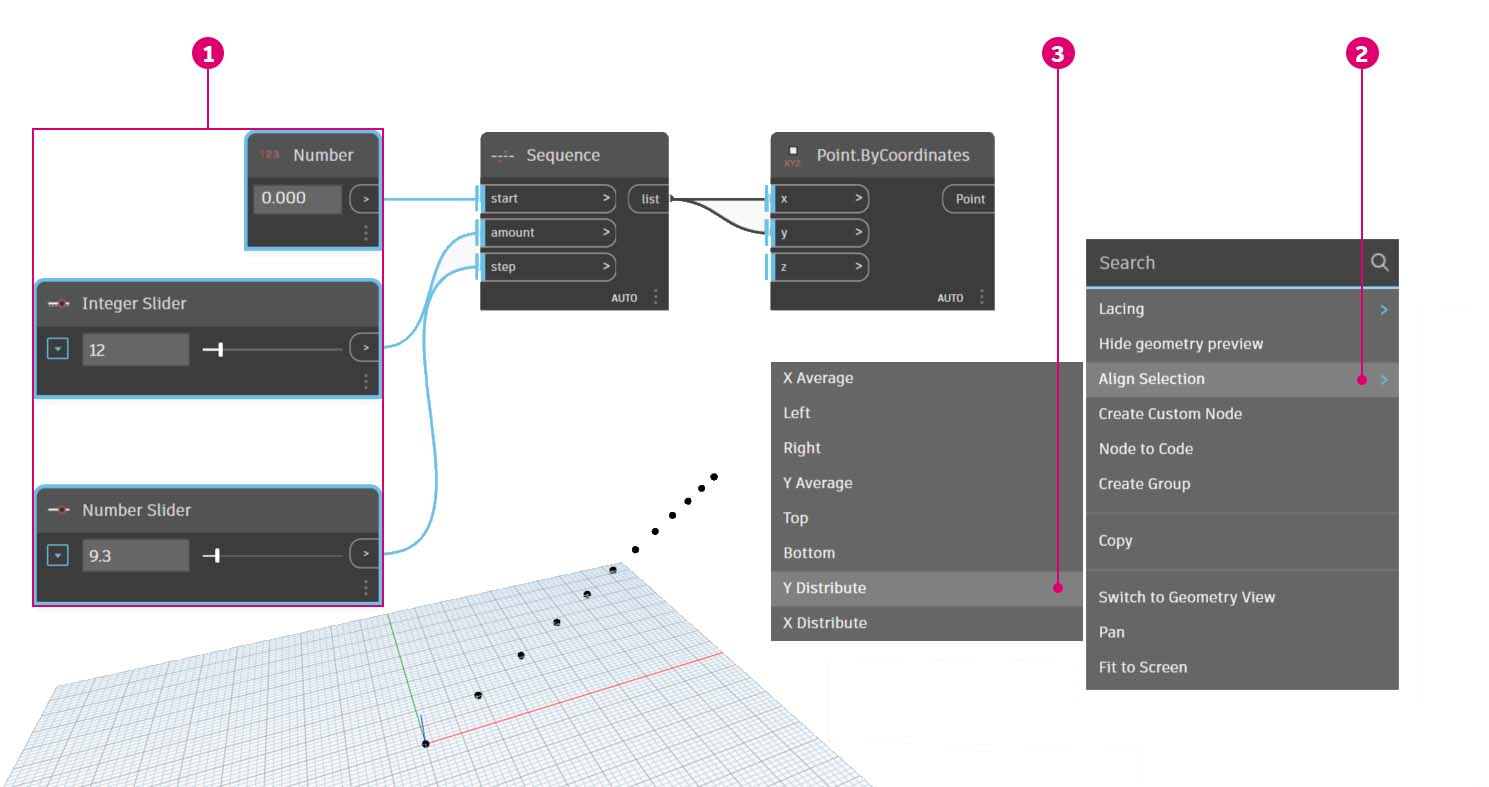Choose Pan in context menu
This screenshot has width=1489, height=787.
[x=1242, y=632]
